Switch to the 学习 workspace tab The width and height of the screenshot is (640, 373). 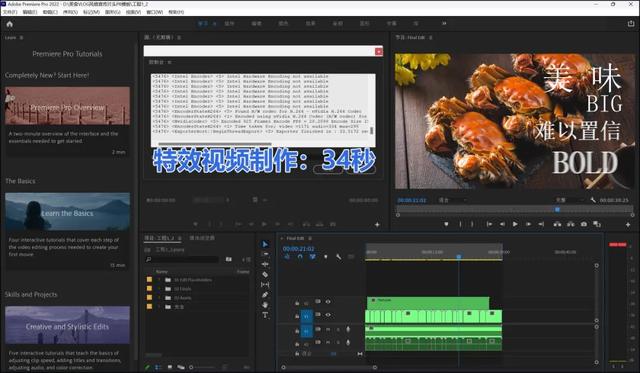203,24
